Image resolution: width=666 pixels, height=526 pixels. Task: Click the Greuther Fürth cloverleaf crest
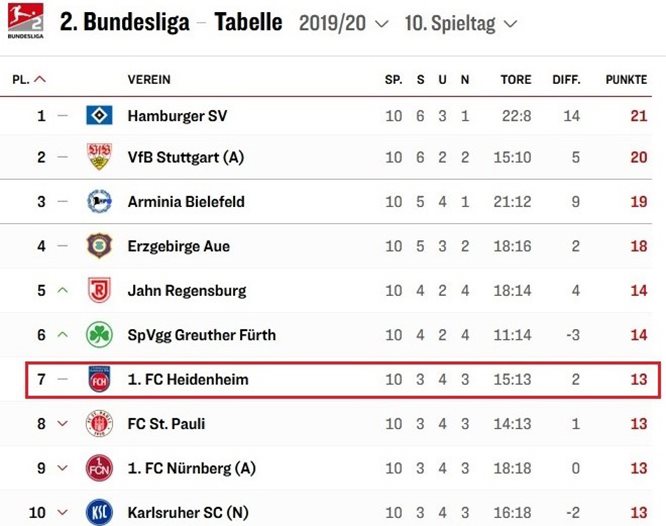coord(99,334)
